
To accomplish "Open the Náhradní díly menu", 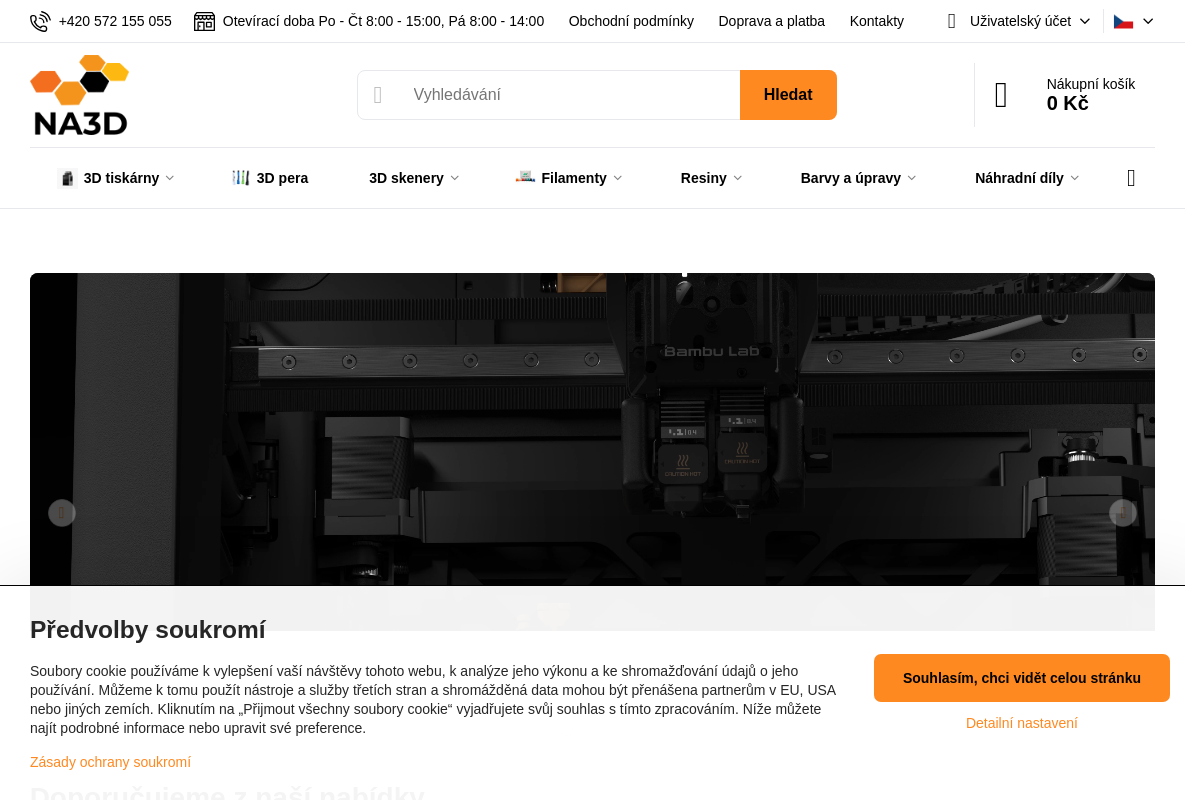I will 1019,178.
